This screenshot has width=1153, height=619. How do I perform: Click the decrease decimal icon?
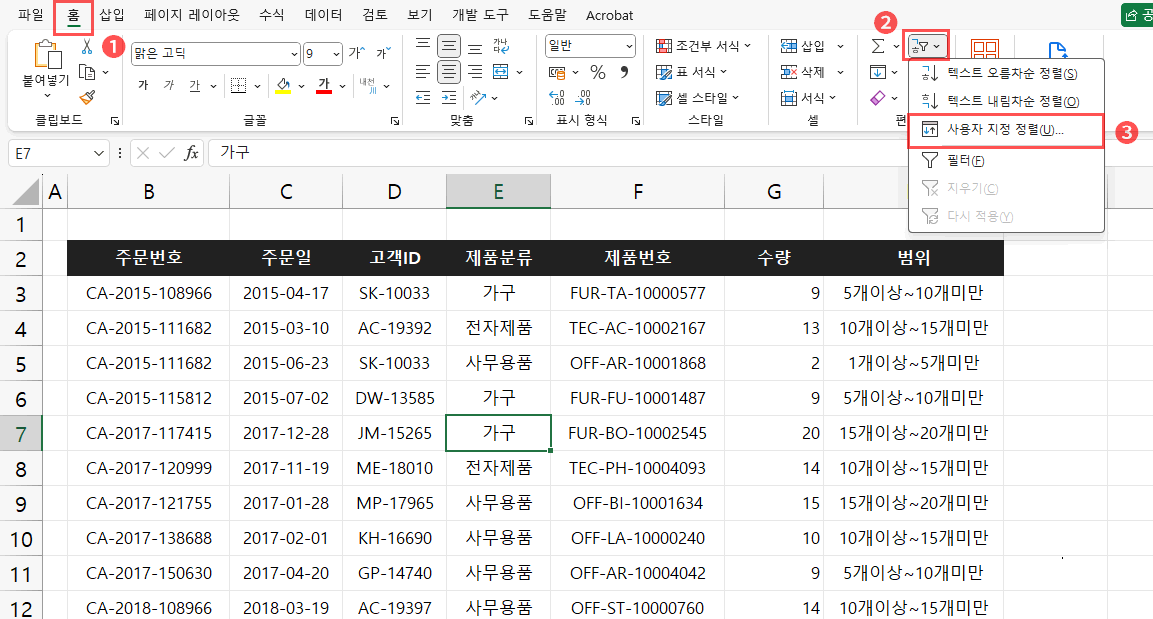click(583, 98)
